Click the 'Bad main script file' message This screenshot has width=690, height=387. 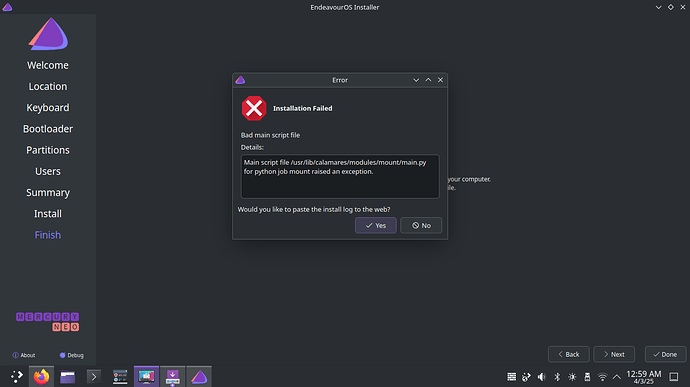click(x=270, y=135)
